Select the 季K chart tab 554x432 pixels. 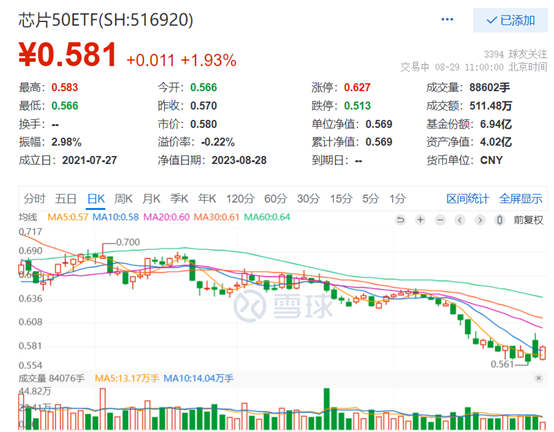pos(179,199)
